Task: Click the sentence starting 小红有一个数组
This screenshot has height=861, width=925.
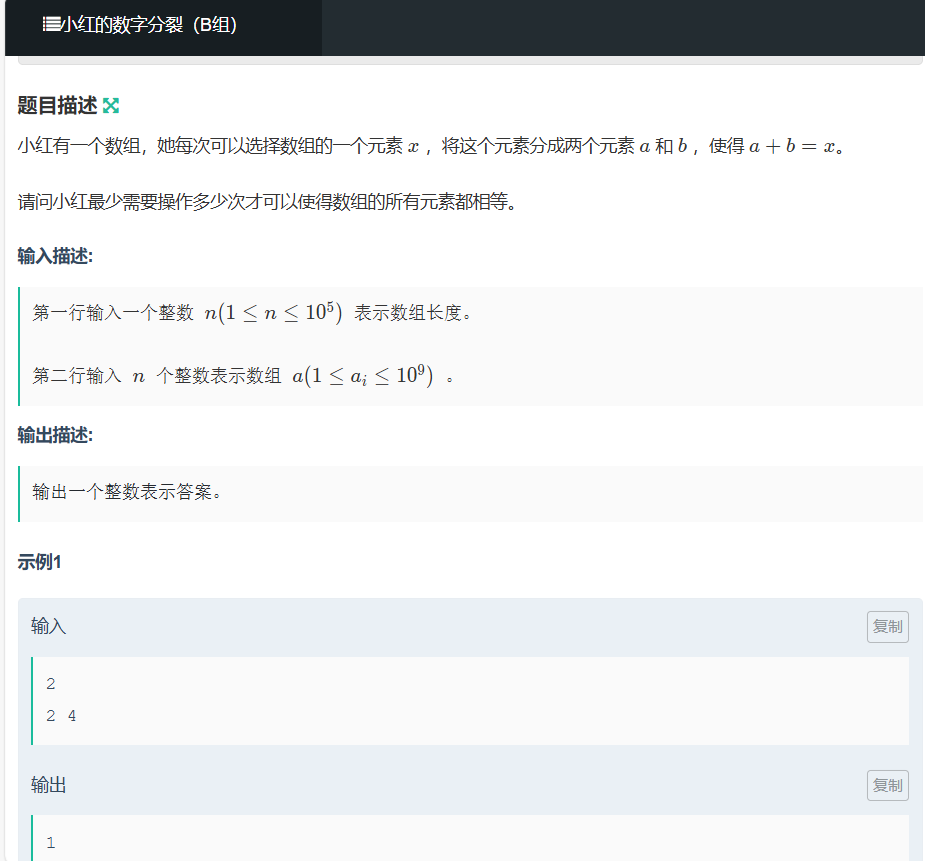Action: click(x=431, y=146)
